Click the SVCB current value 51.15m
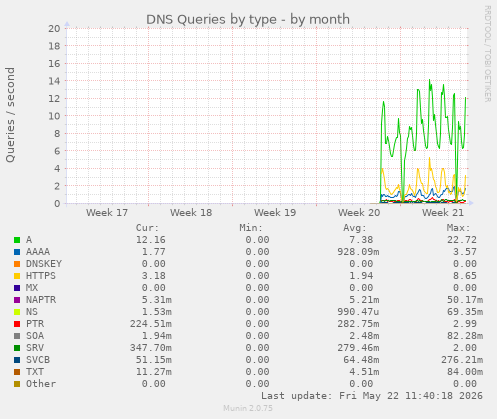 [x=154, y=360]
